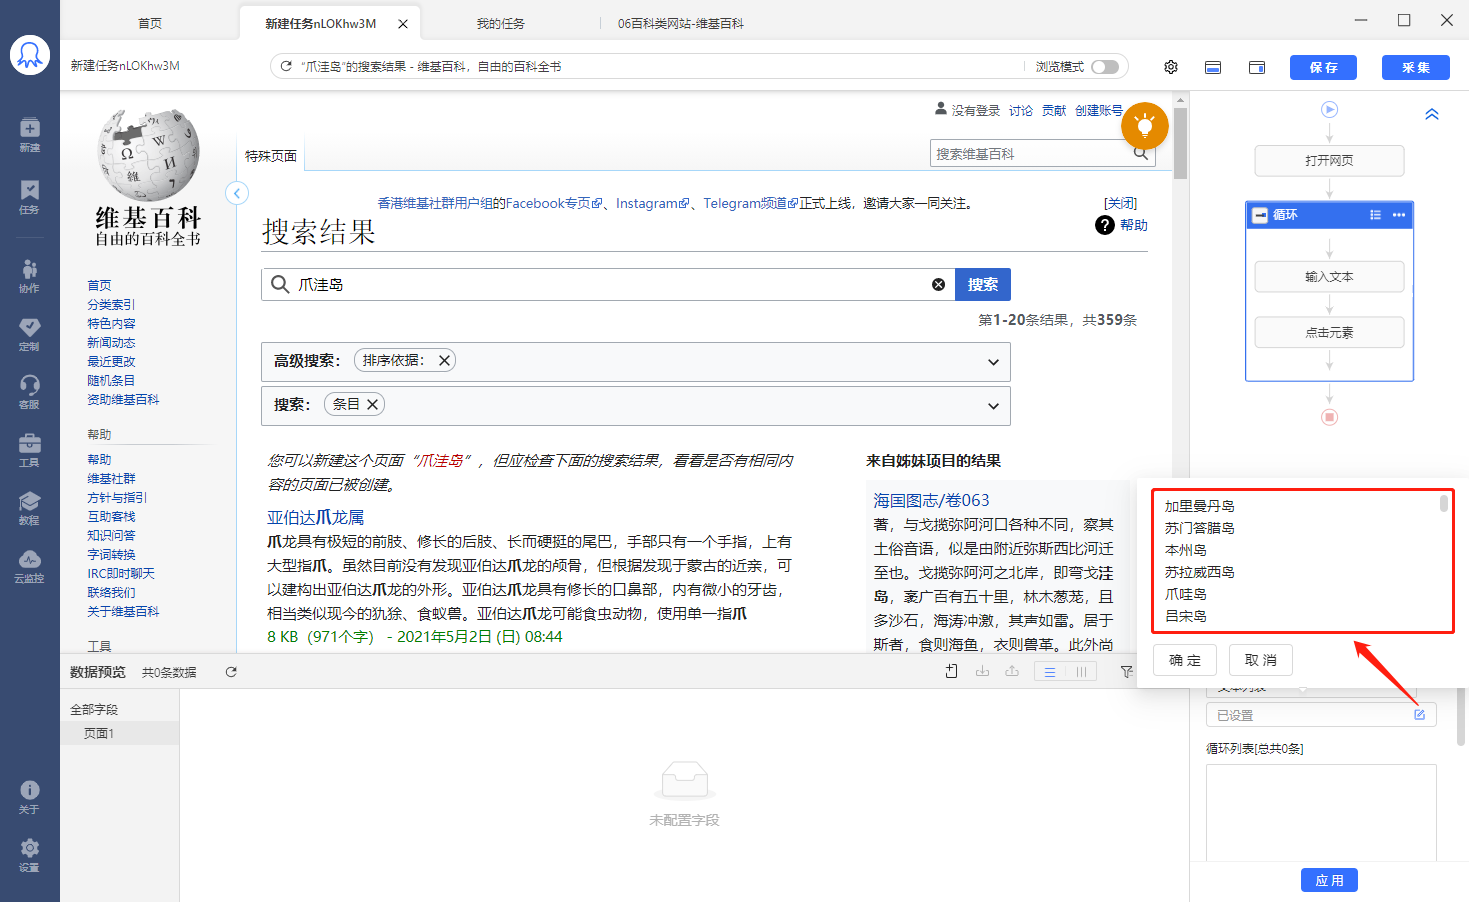
Task: Expand the 高级搜索 dropdown chevron
Action: click(x=993, y=362)
